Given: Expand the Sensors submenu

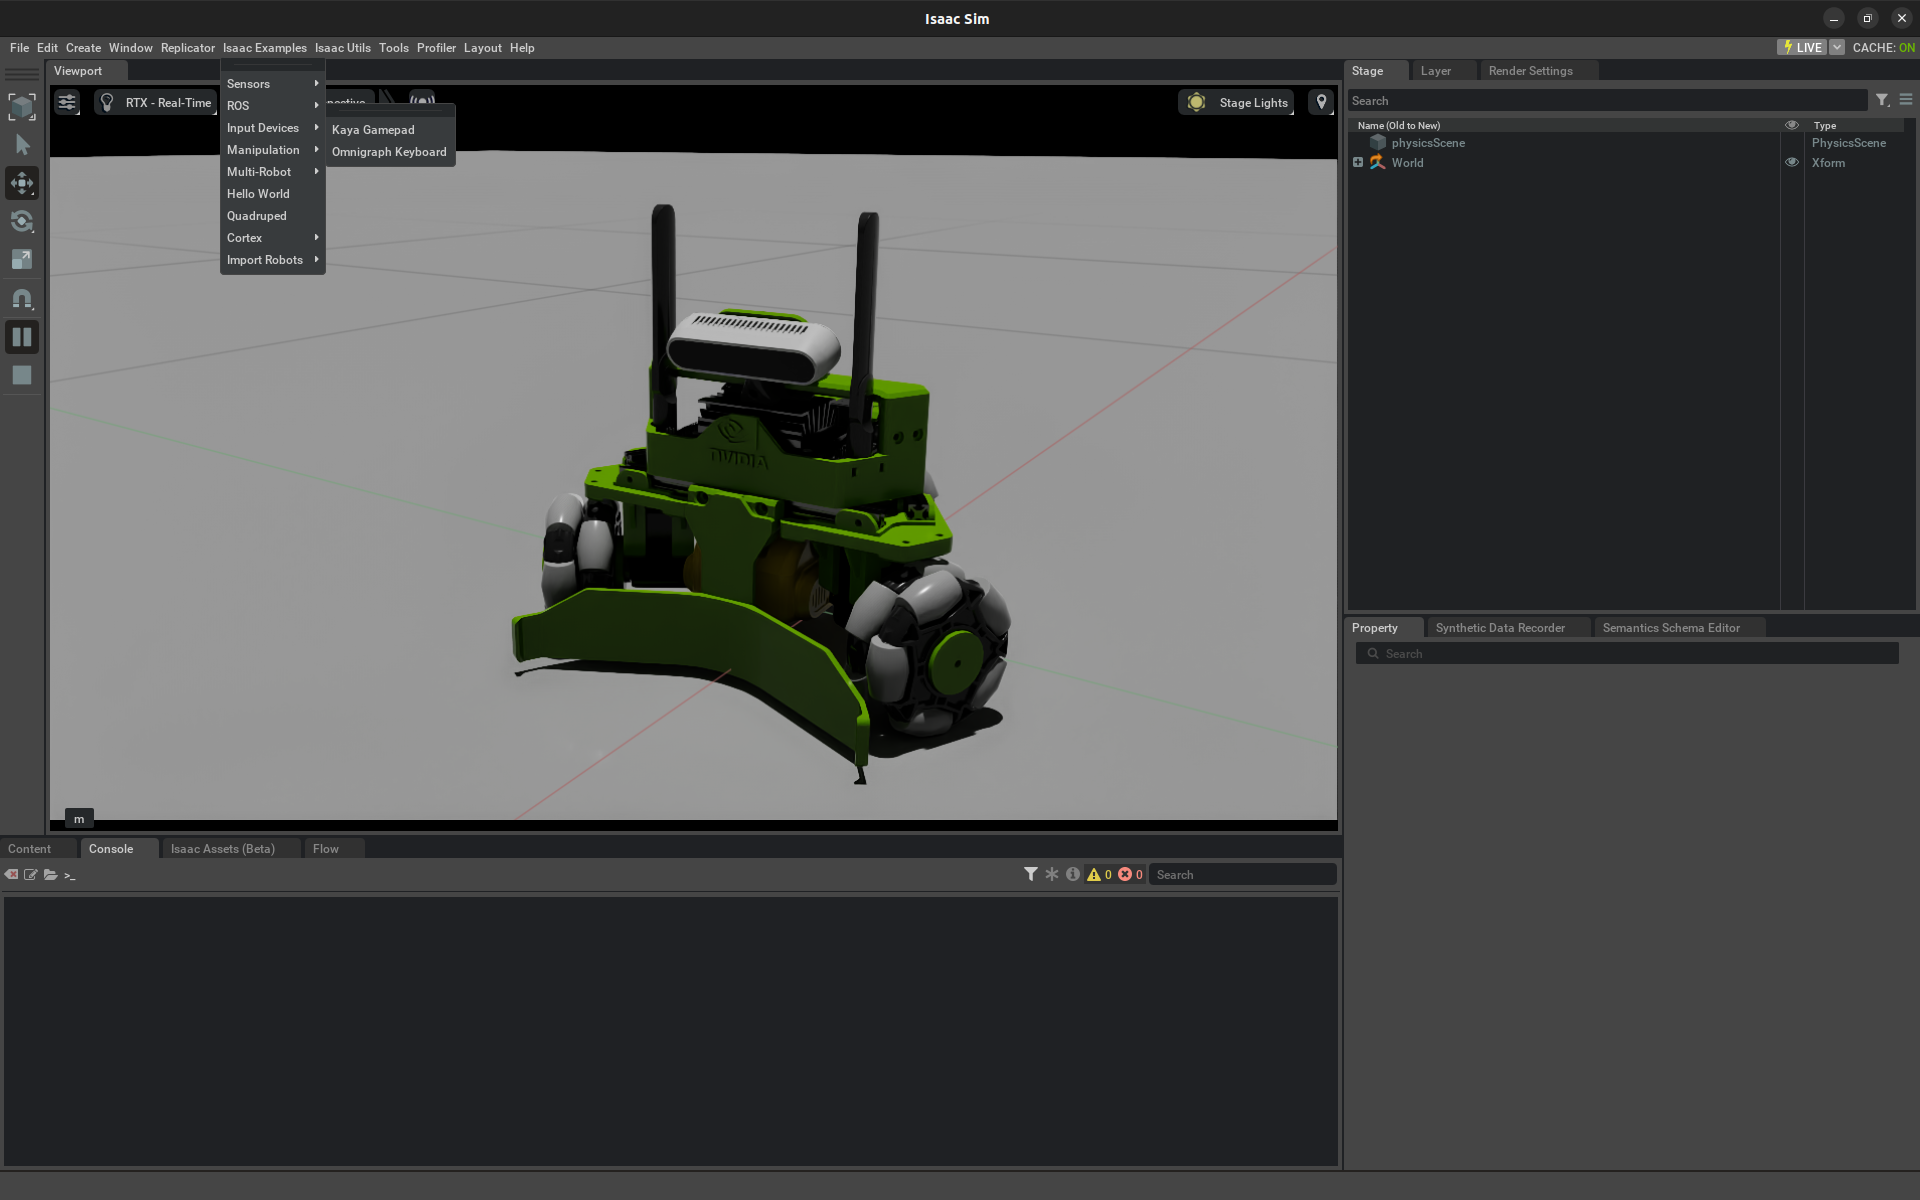Looking at the screenshot, I should 272,84.
